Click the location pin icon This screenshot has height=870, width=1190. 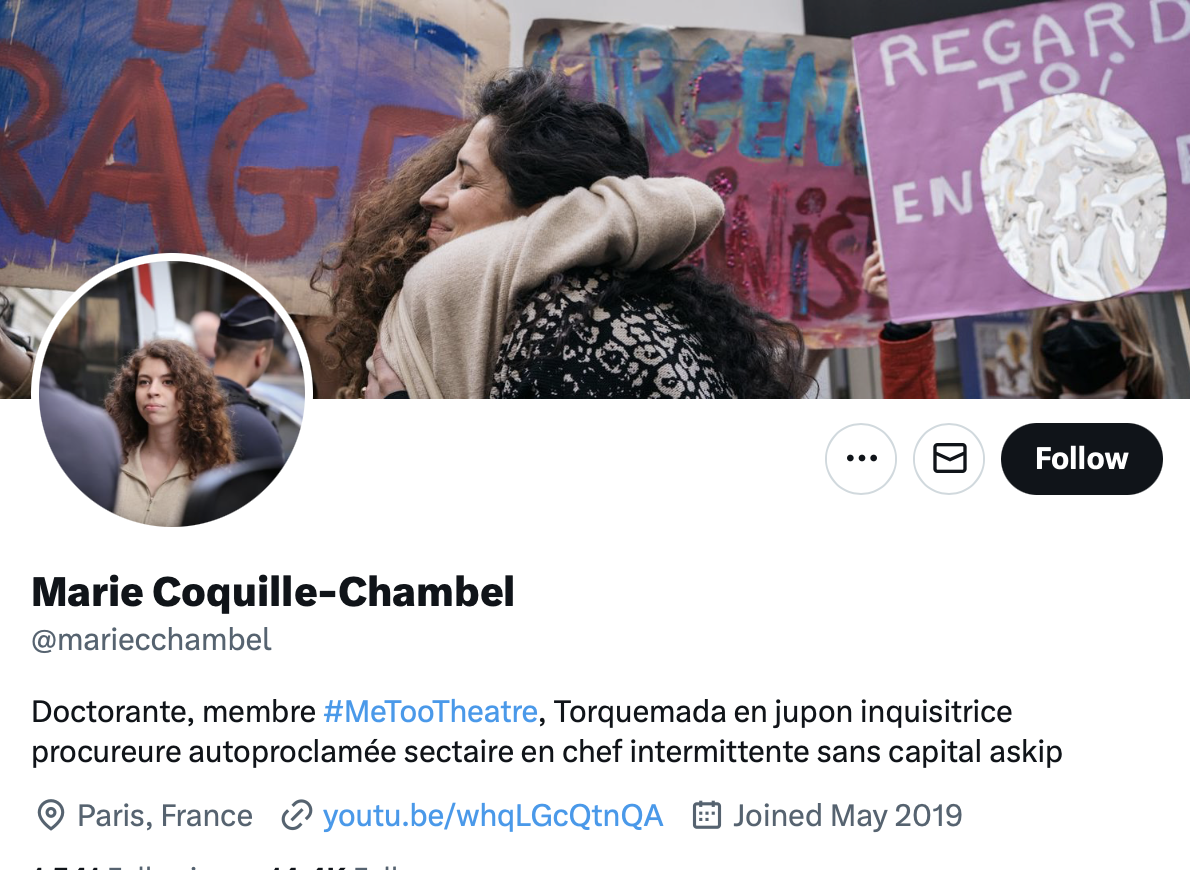point(51,816)
